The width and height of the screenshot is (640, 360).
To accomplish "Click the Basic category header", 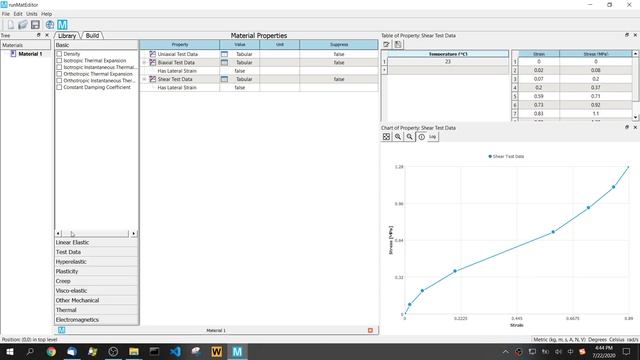I will pos(96,45).
